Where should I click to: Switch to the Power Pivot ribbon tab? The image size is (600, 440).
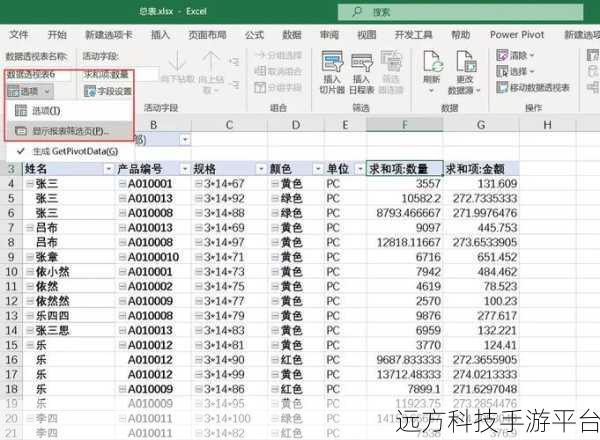click(x=517, y=35)
